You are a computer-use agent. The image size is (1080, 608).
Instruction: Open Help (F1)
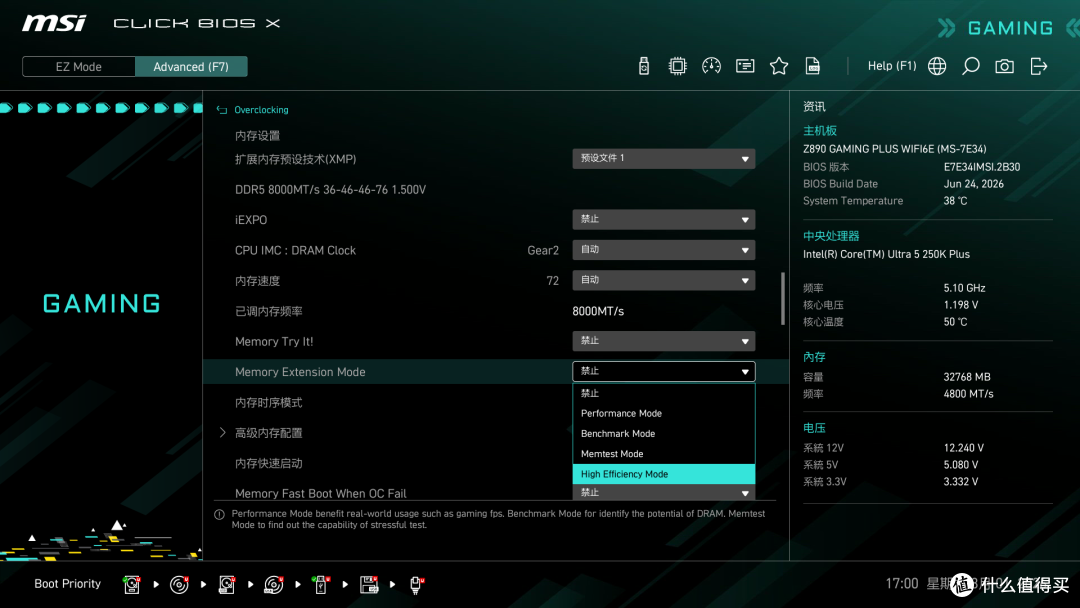[891, 66]
